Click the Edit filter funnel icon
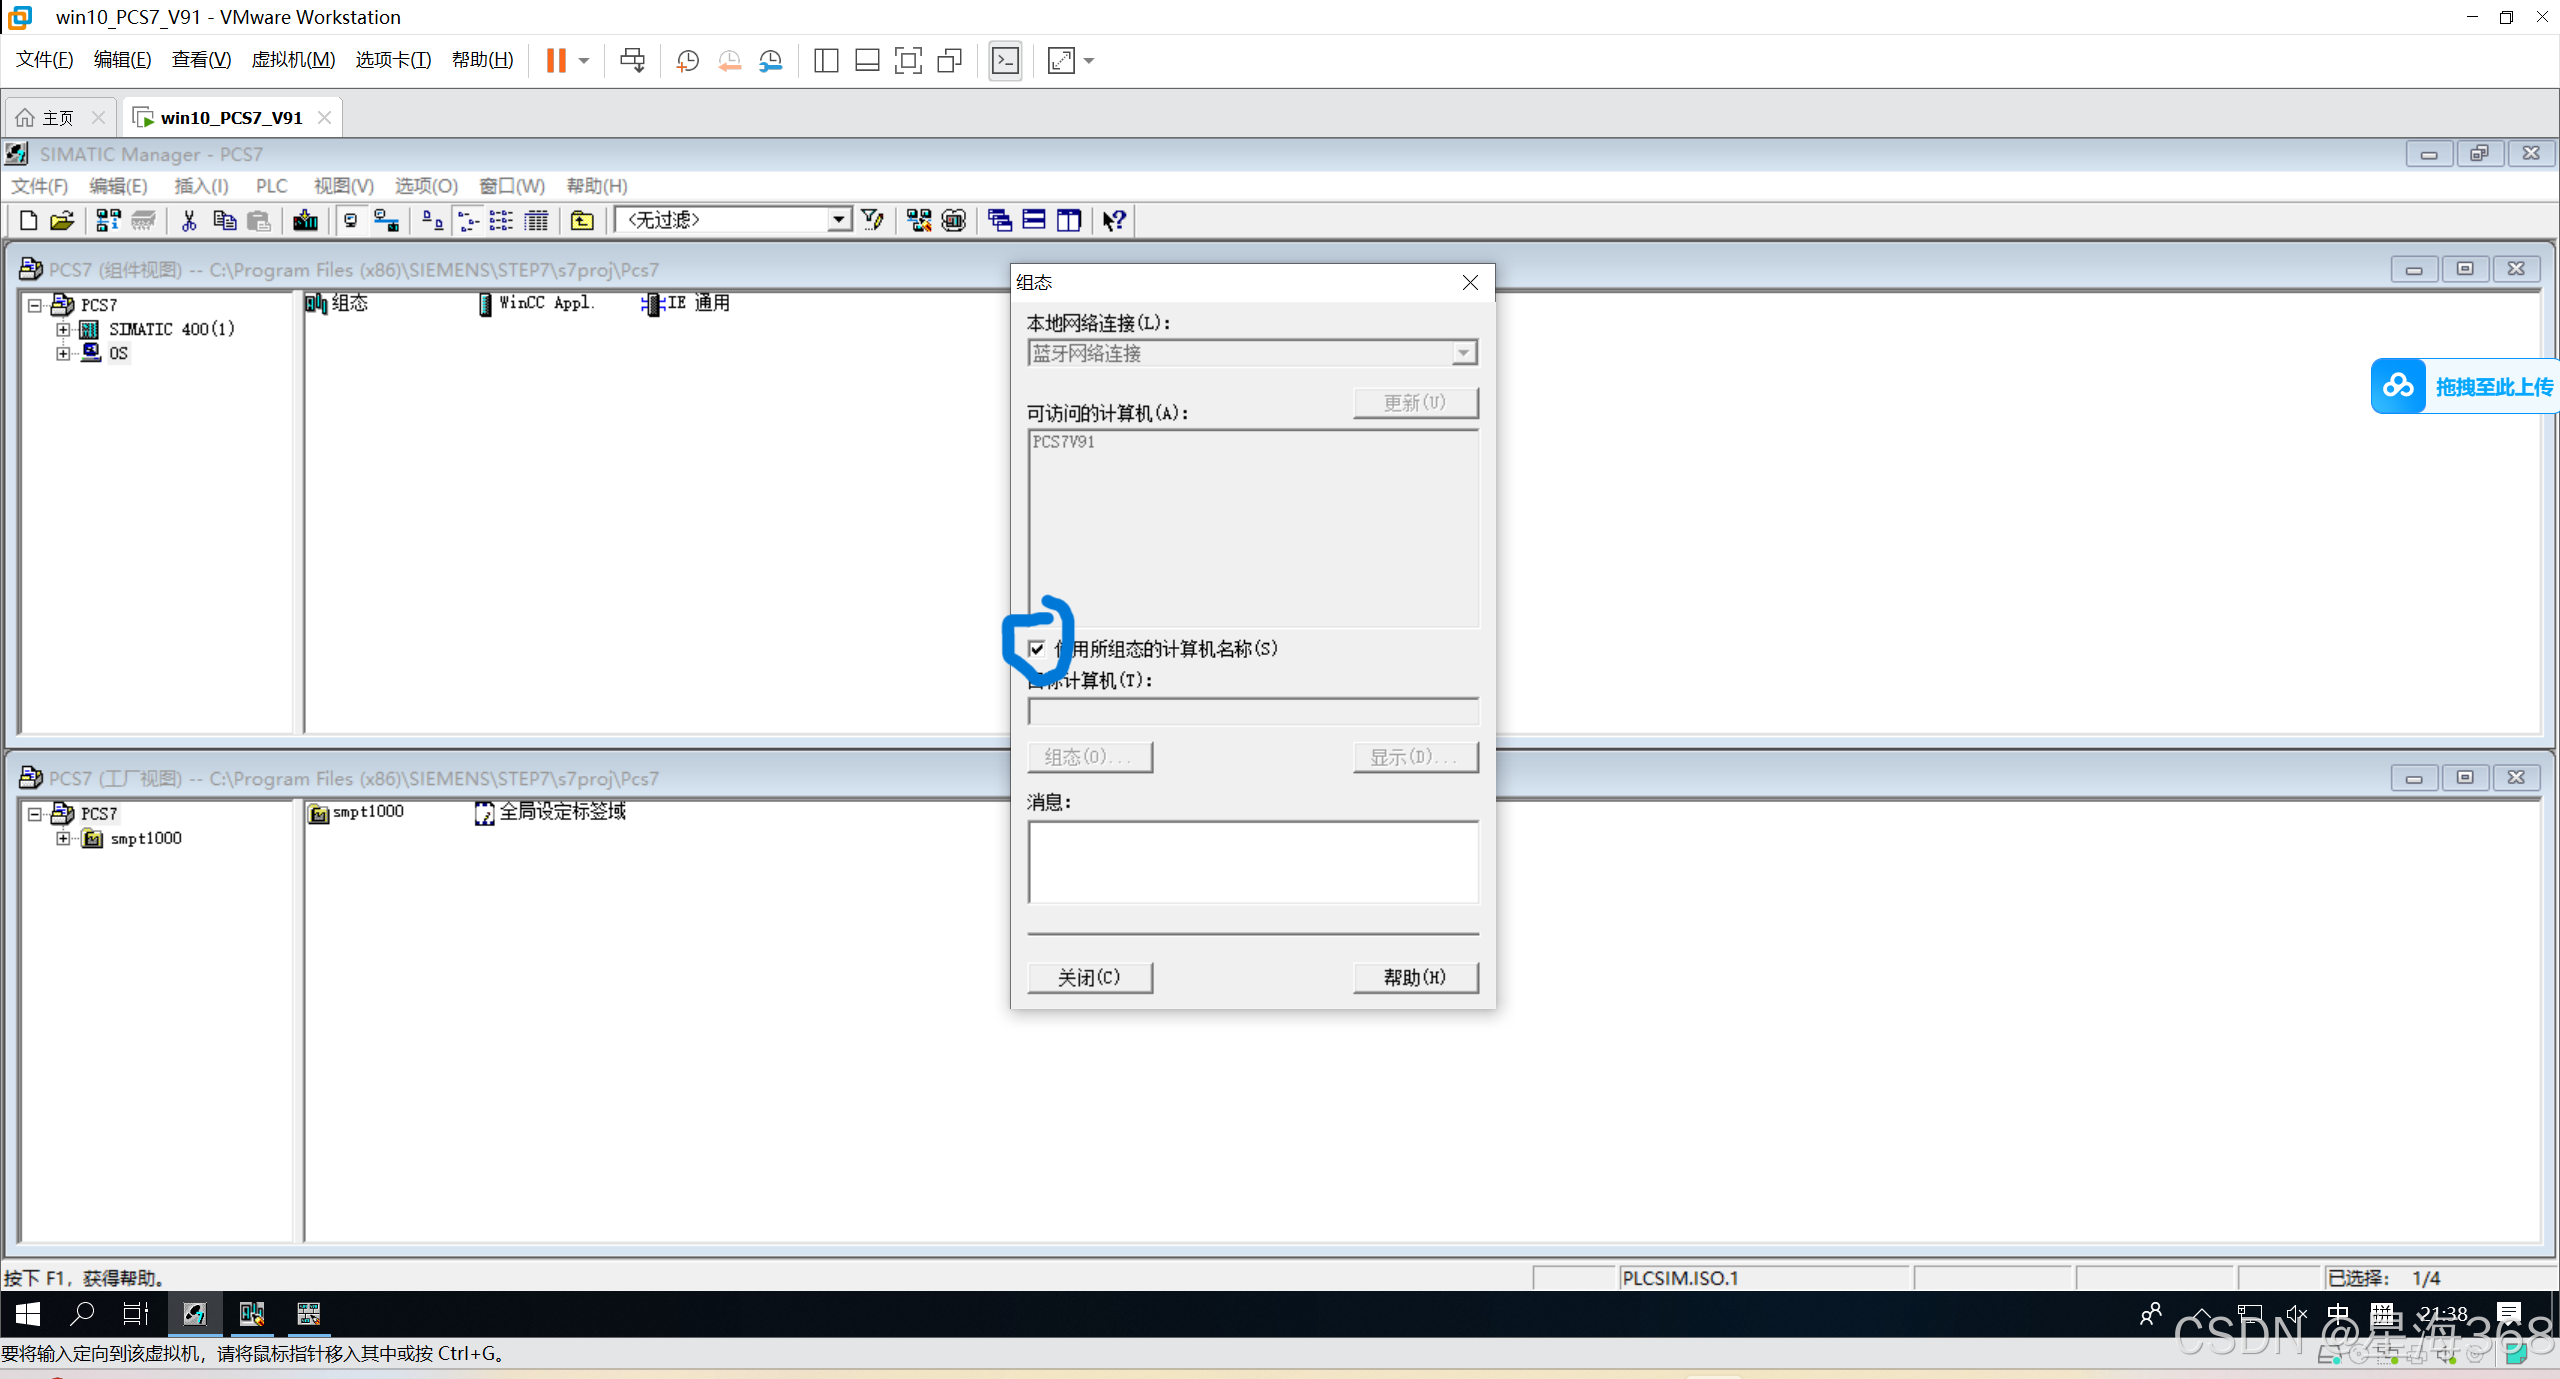 872,220
